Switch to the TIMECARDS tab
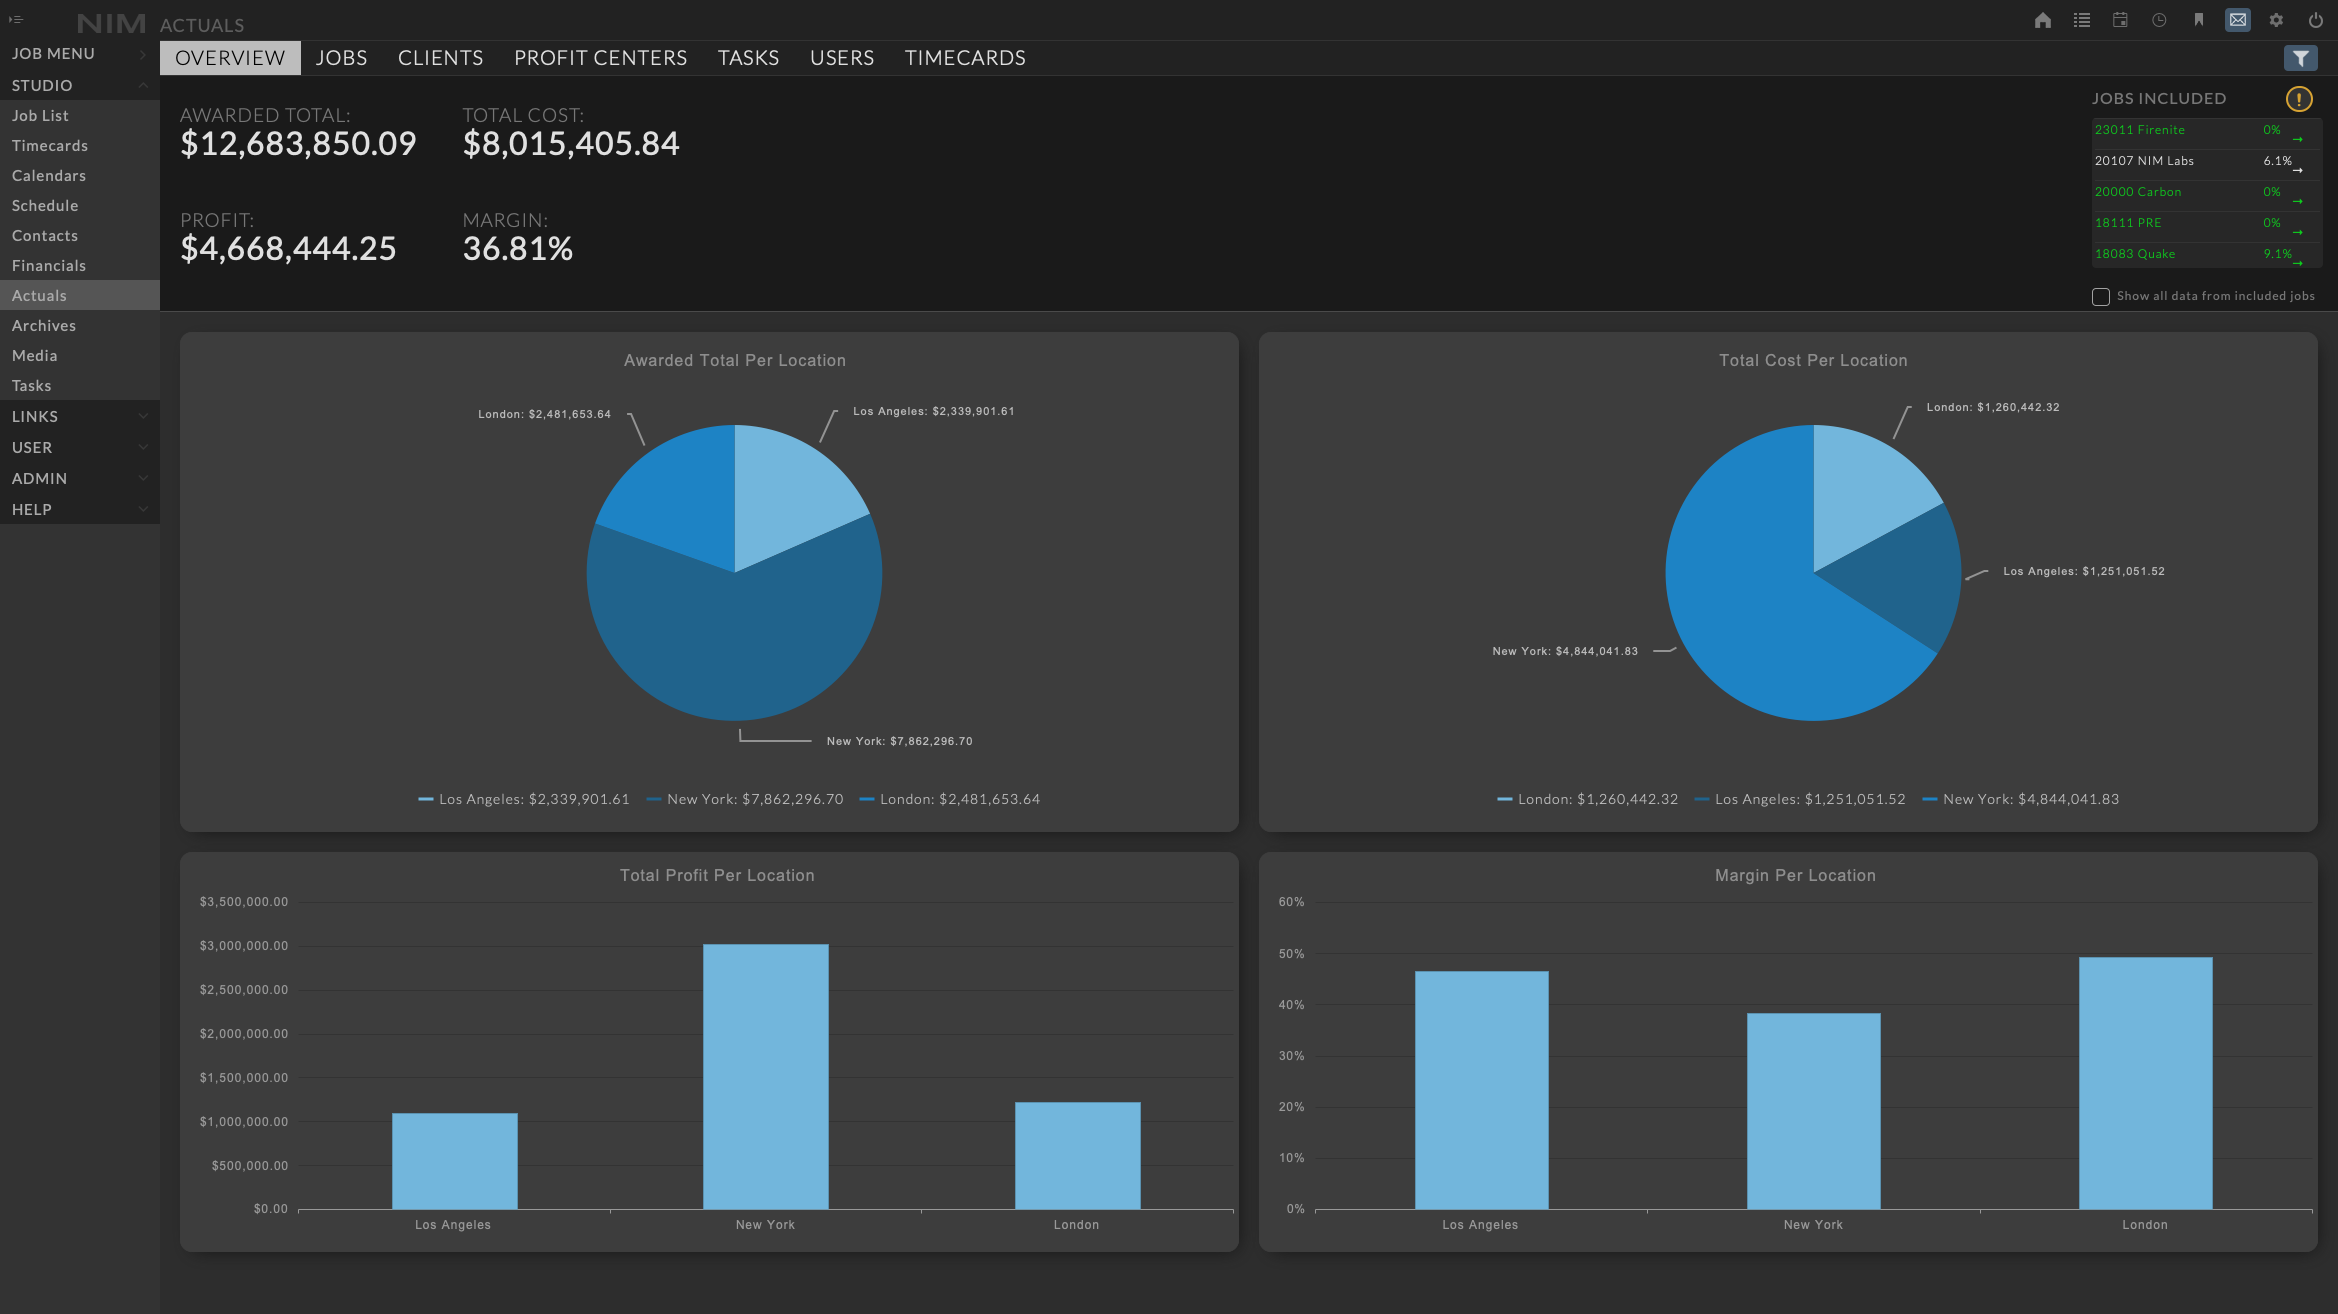 pyautogui.click(x=964, y=58)
